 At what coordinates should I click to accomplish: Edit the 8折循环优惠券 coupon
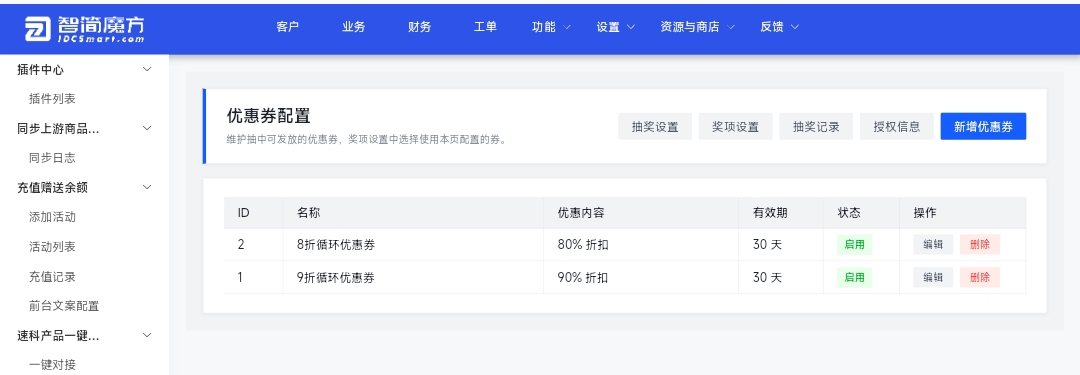point(933,244)
